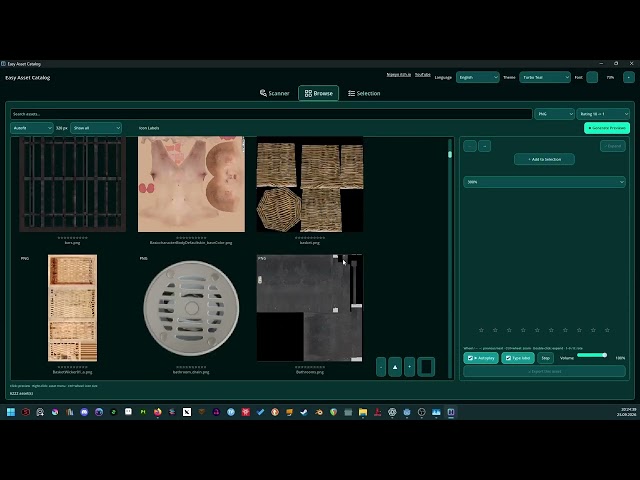Viewport: 640px width, 480px height.
Task: Select the basket.png wicker thumbnail
Action: (x=310, y=184)
